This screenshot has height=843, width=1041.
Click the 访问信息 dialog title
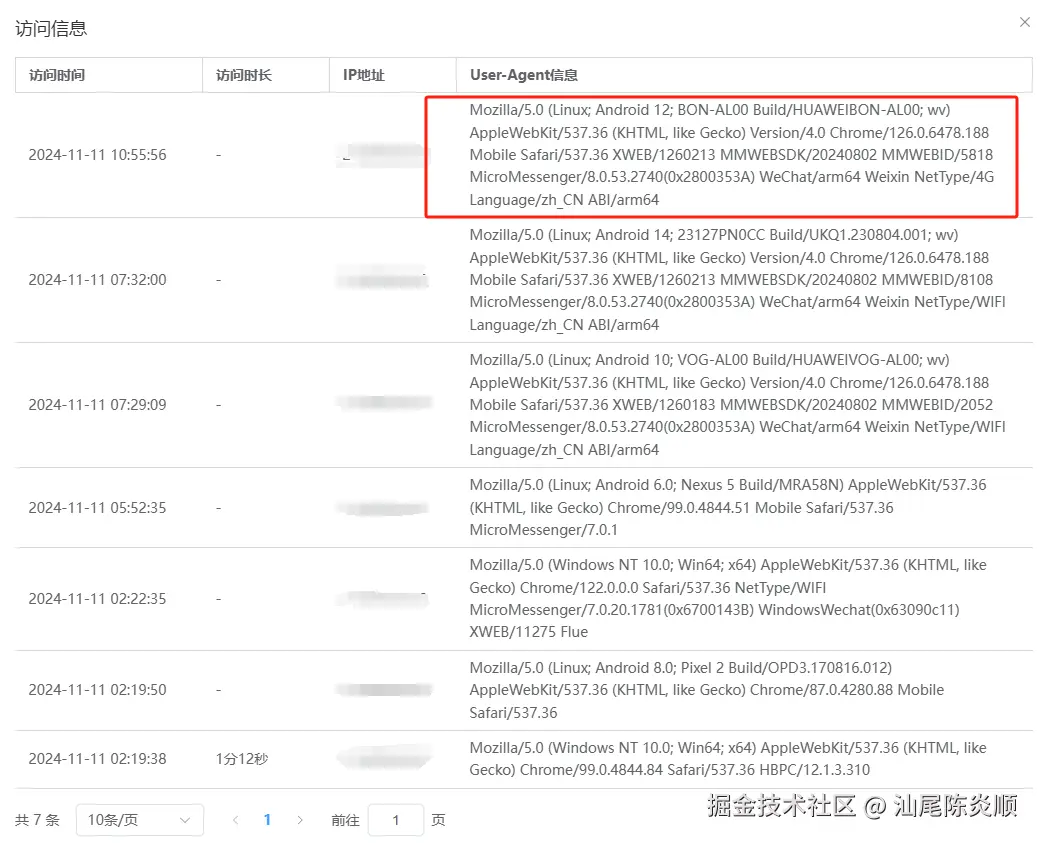pos(51,28)
